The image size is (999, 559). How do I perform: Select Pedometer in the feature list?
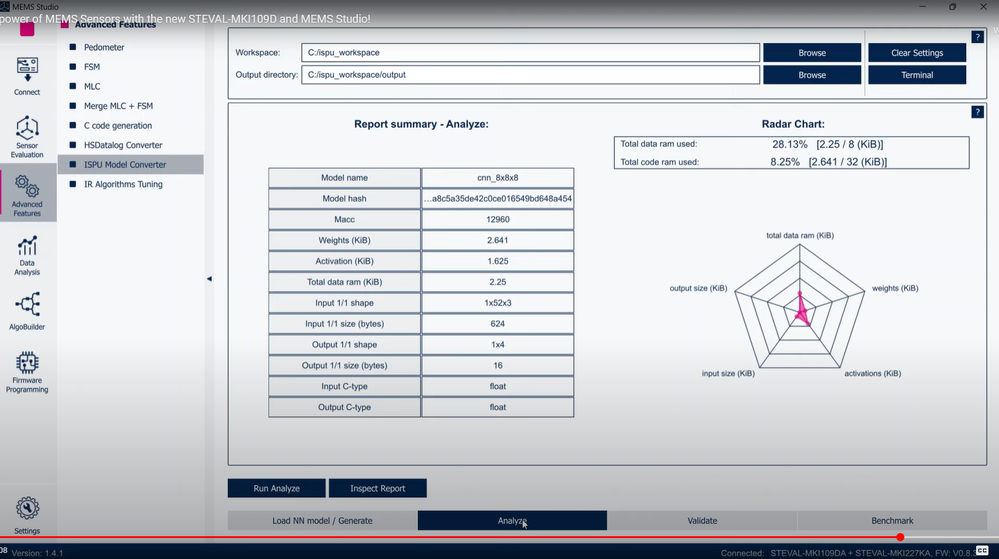(104, 47)
